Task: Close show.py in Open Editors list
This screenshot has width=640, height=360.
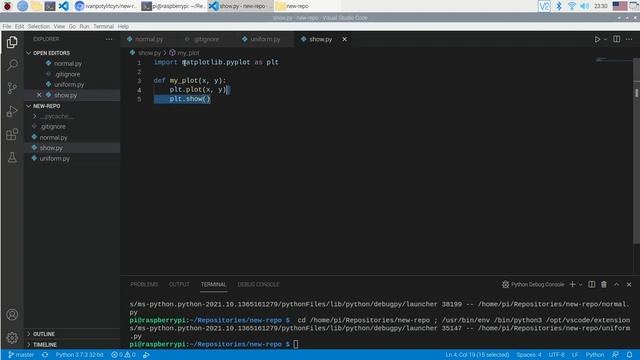Action: click(x=39, y=95)
